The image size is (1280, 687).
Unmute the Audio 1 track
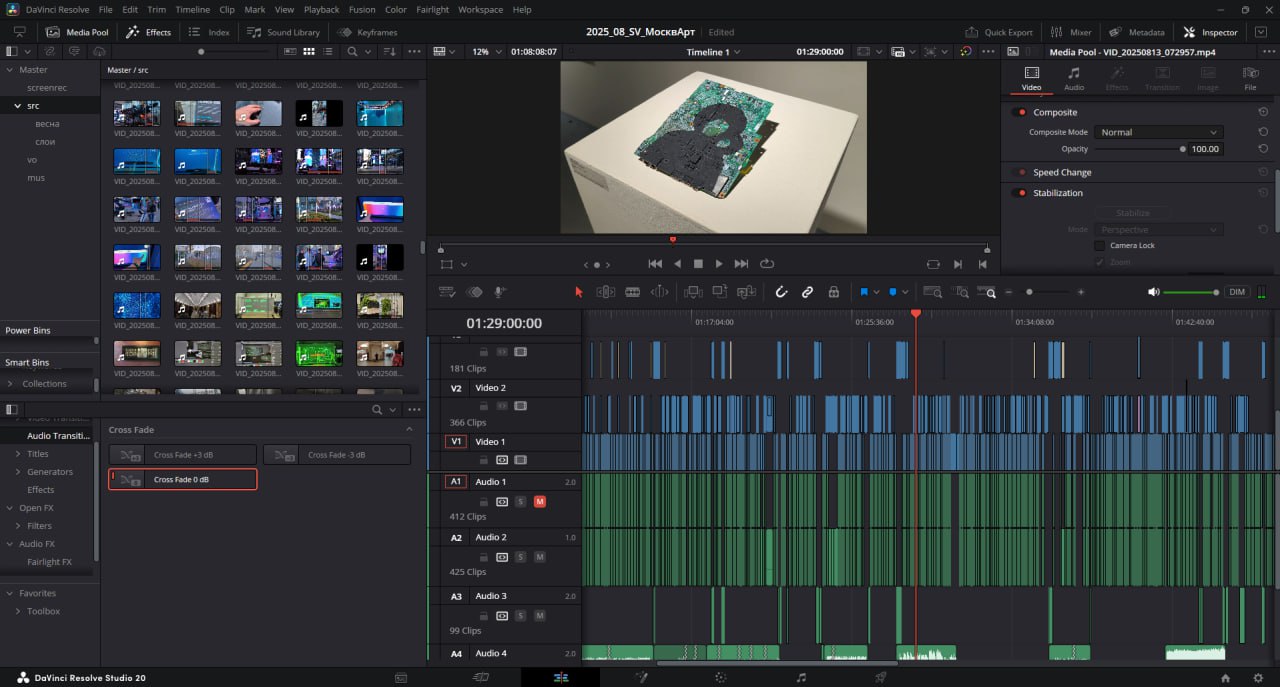(x=540, y=501)
